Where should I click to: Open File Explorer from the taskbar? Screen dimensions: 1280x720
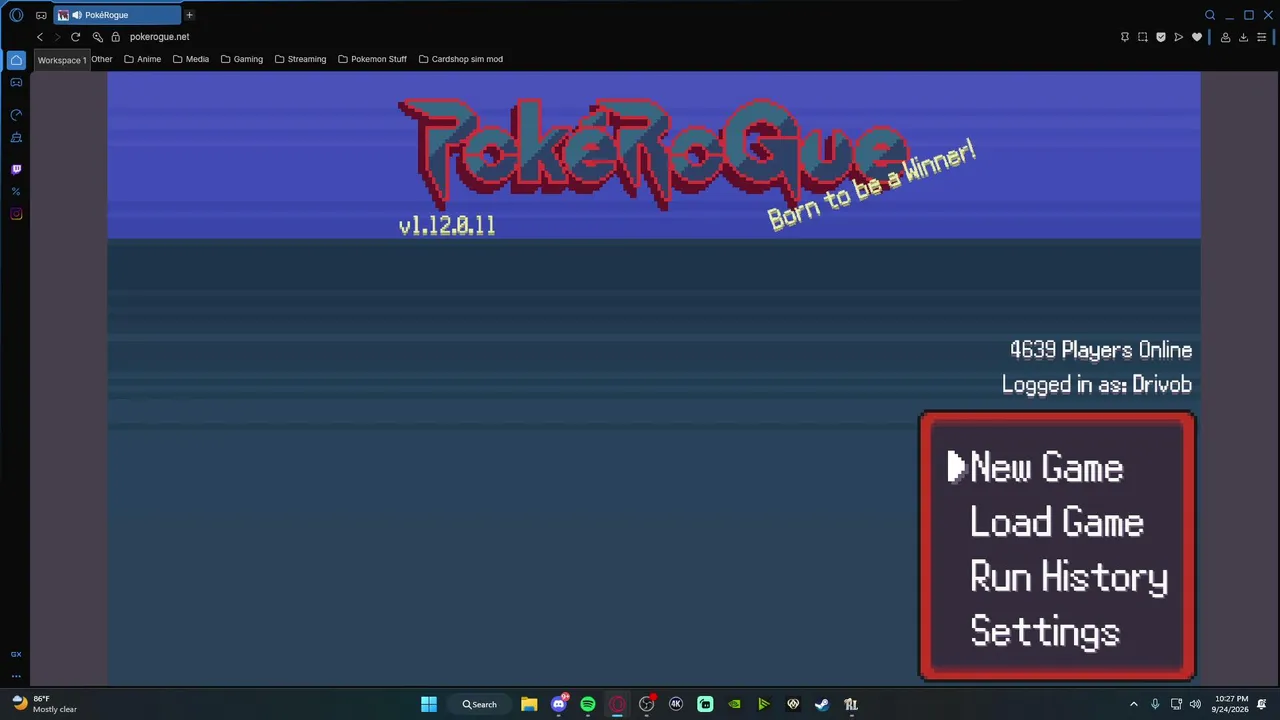529,704
